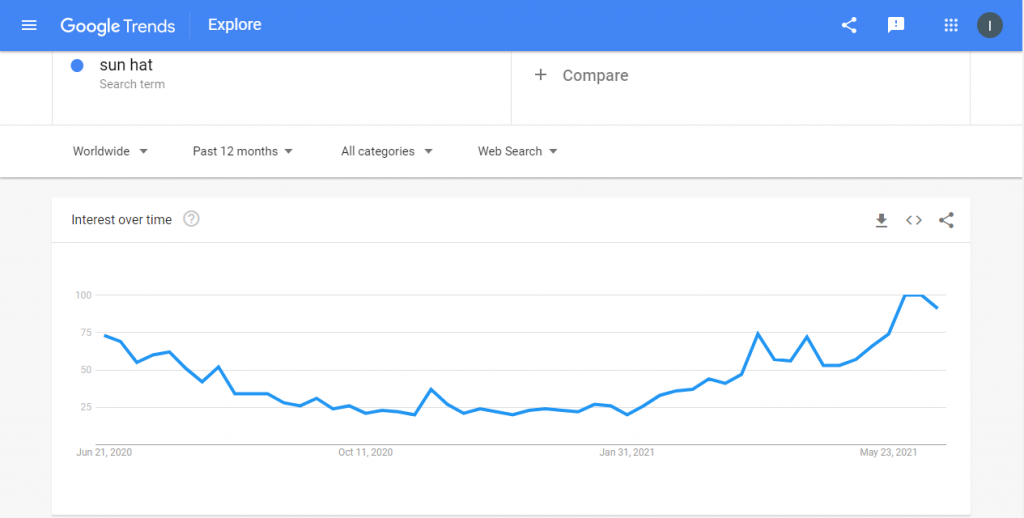The height and width of the screenshot is (518, 1024).
Task: Open the Web Search type dropdown
Action: (x=517, y=151)
